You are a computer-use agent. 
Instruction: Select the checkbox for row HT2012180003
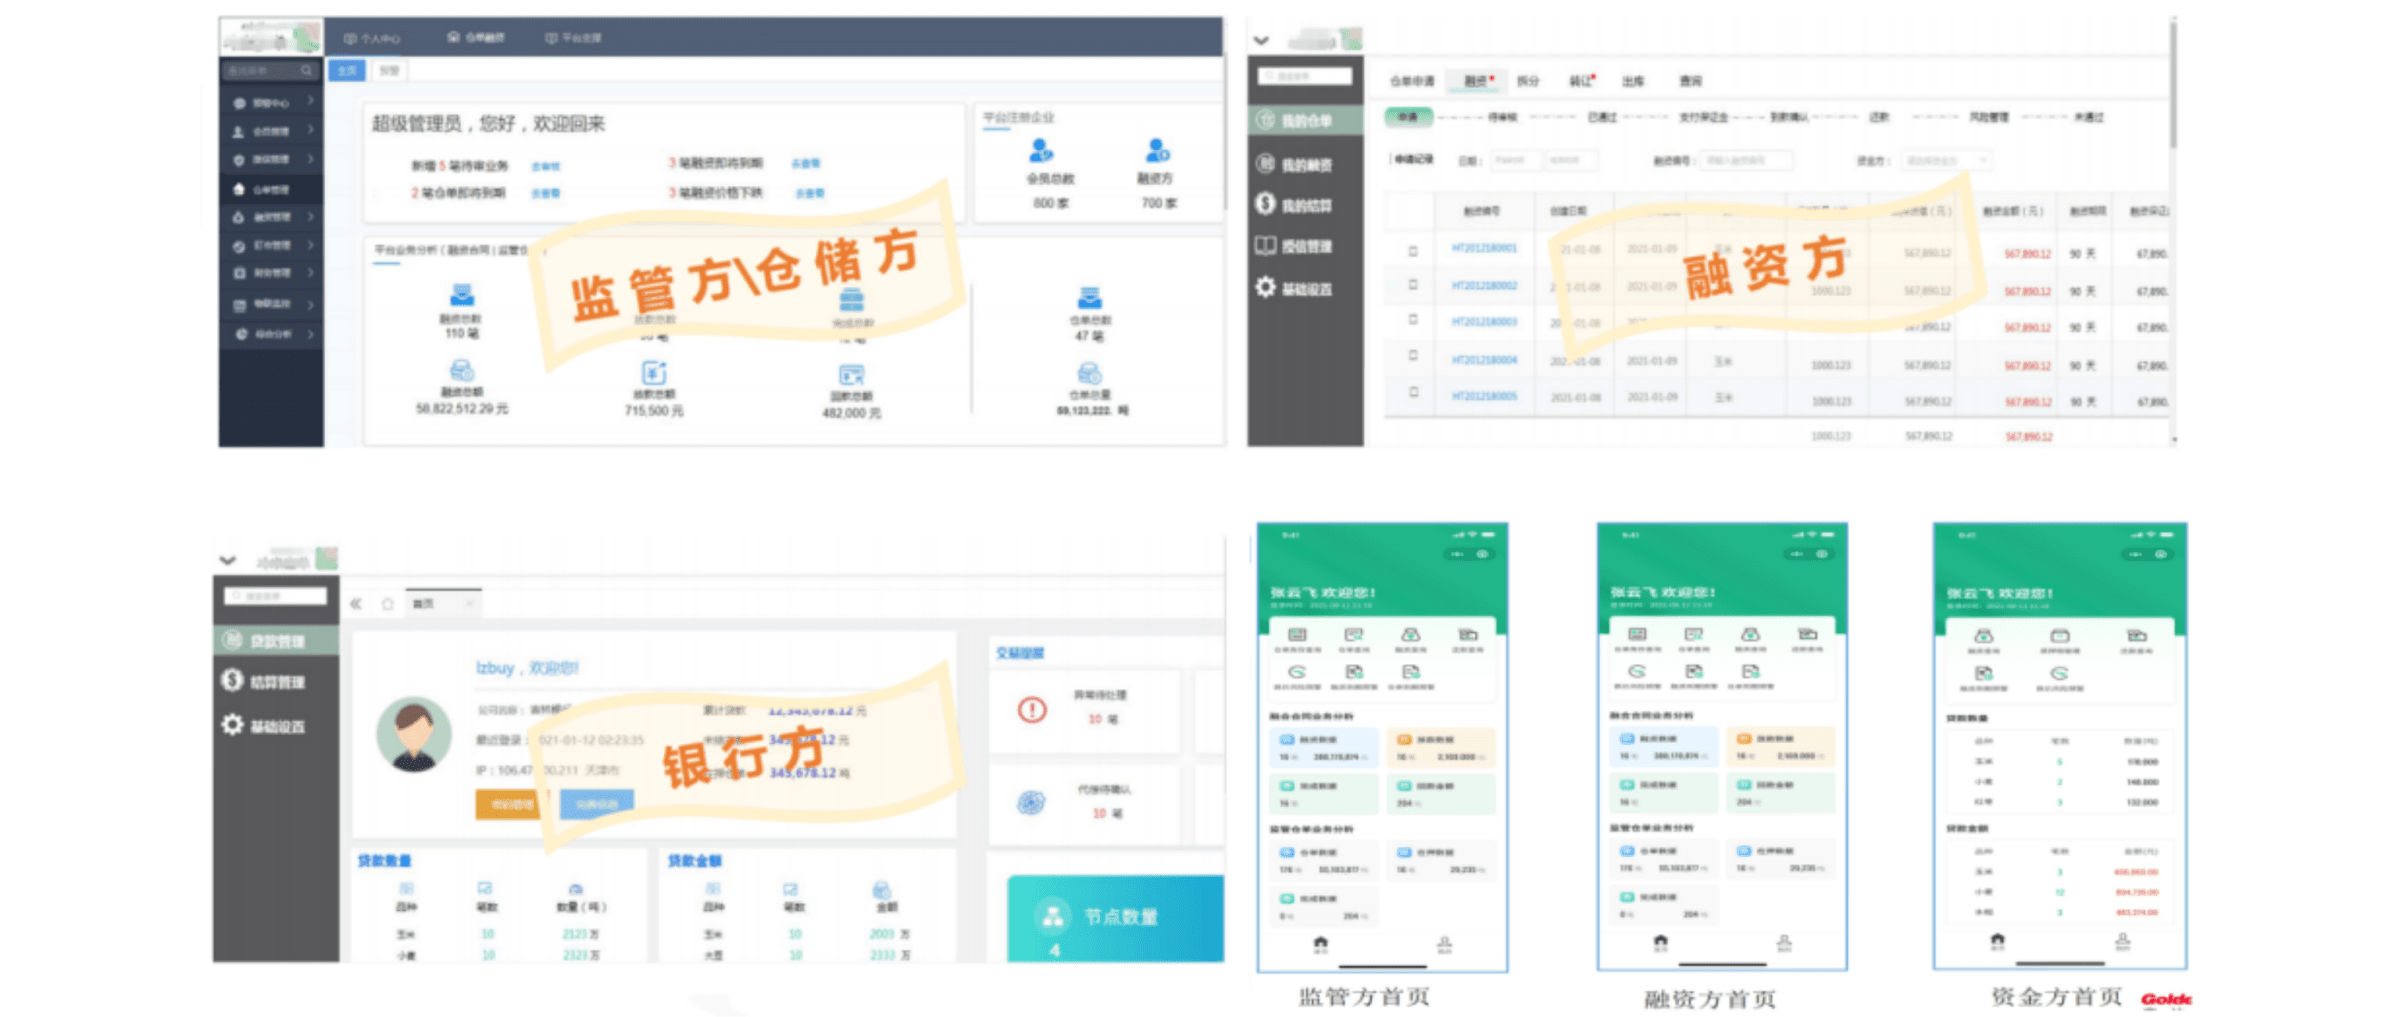pyautogui.click(x=1413, y=321)
